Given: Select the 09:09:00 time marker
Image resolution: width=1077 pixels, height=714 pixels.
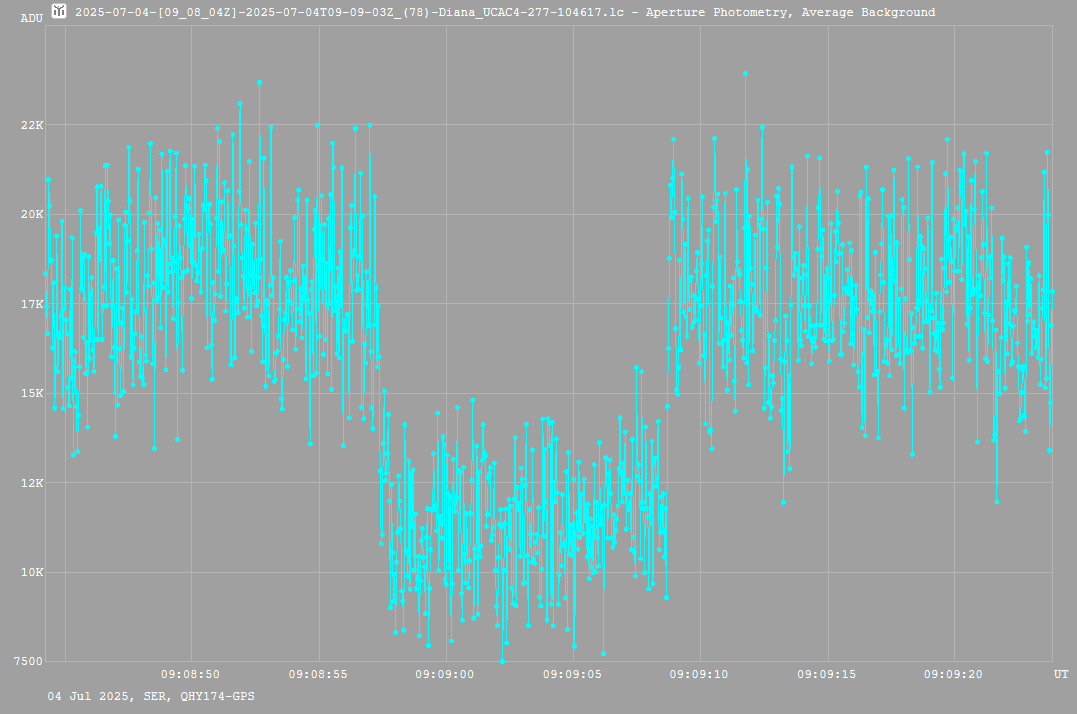Looking at the screenshot, I should [445, 675].
